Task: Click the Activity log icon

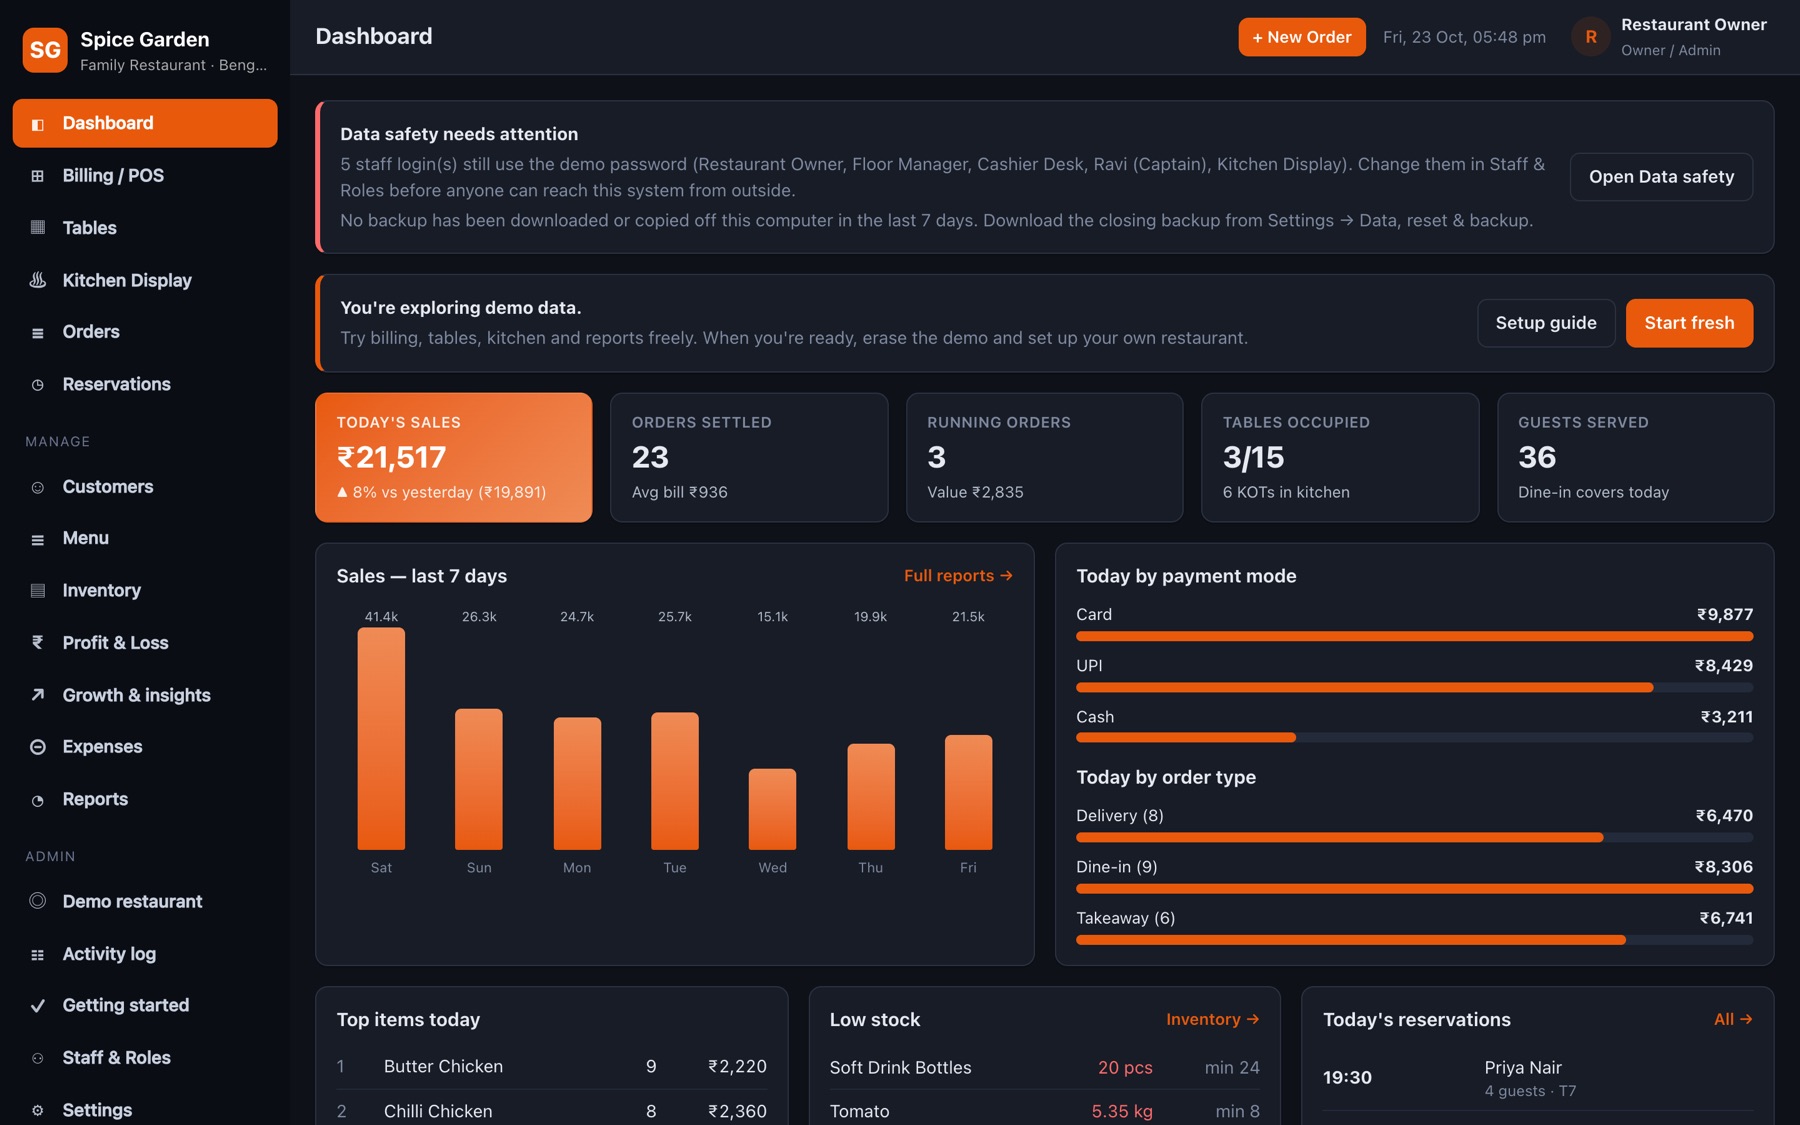Action: pyautogui.click(x=38, y=955)
